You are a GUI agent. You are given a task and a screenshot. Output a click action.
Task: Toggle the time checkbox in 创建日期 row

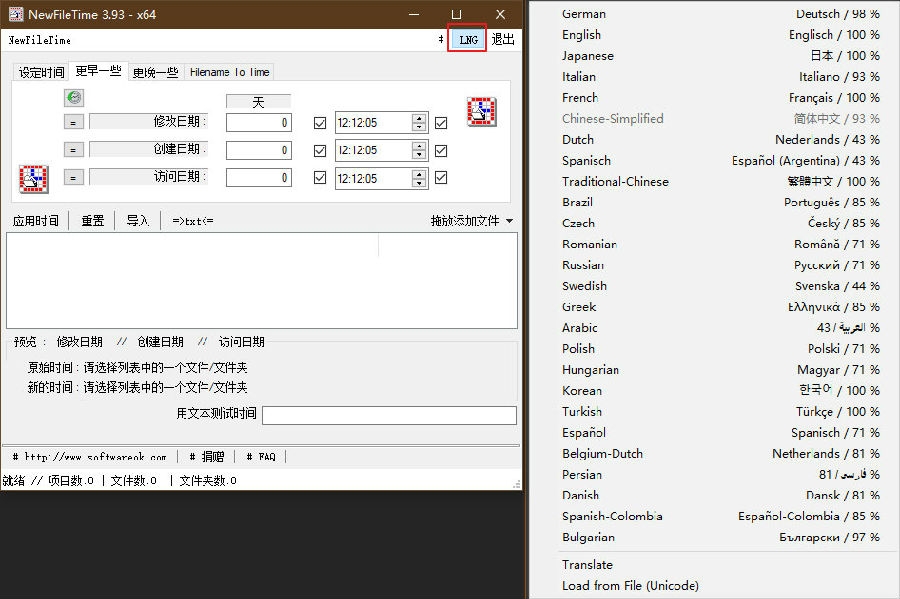320,150
